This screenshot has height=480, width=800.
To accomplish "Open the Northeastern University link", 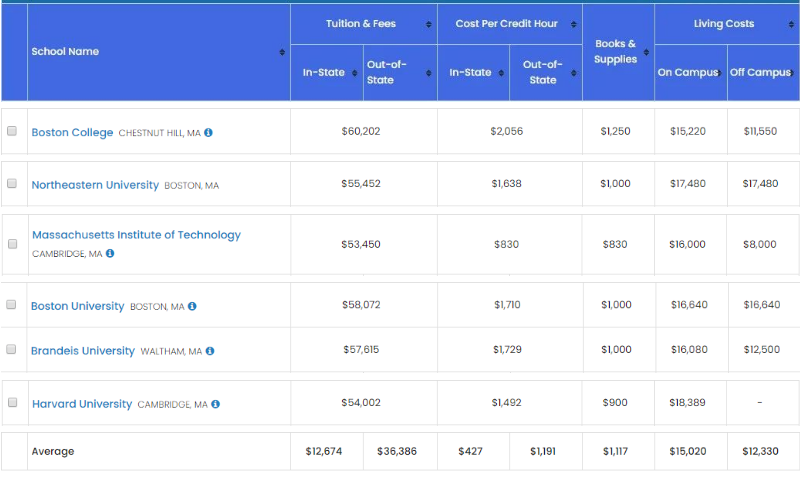I will (95, 185).
